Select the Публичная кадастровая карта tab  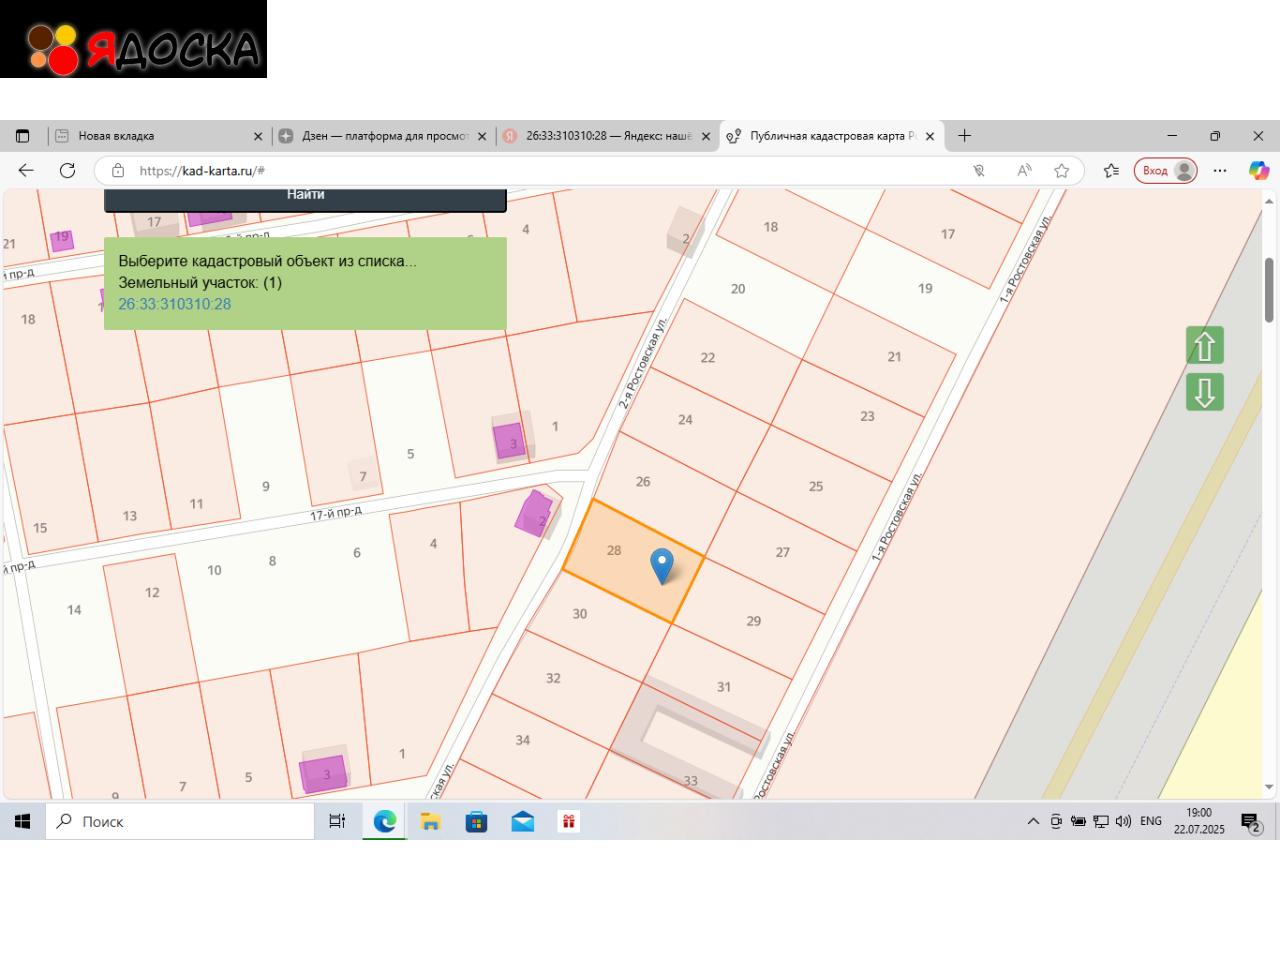pos(831,136)
